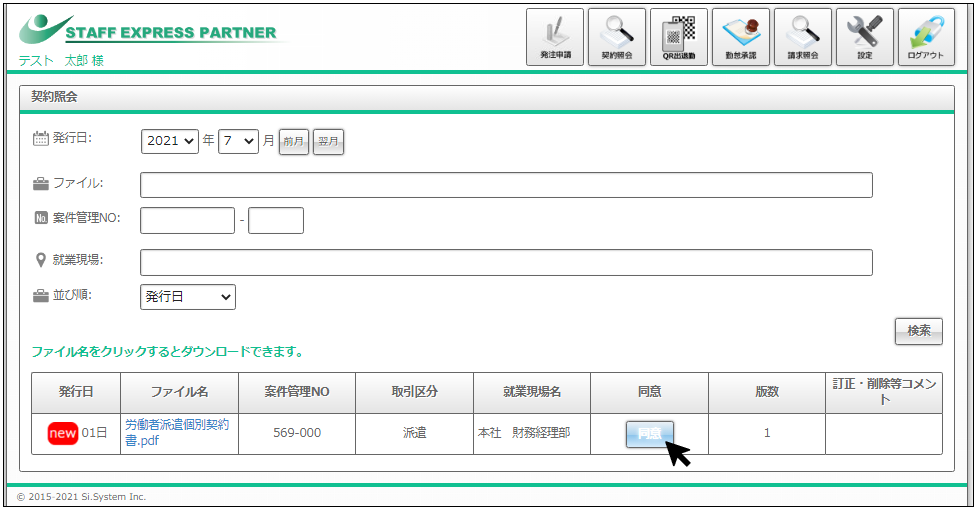This screenshot has height=510, width=977.
Task: Open 勤怠承認 attendance approval stamp icon
Action: pyautogui.click(x=741, y=37)
